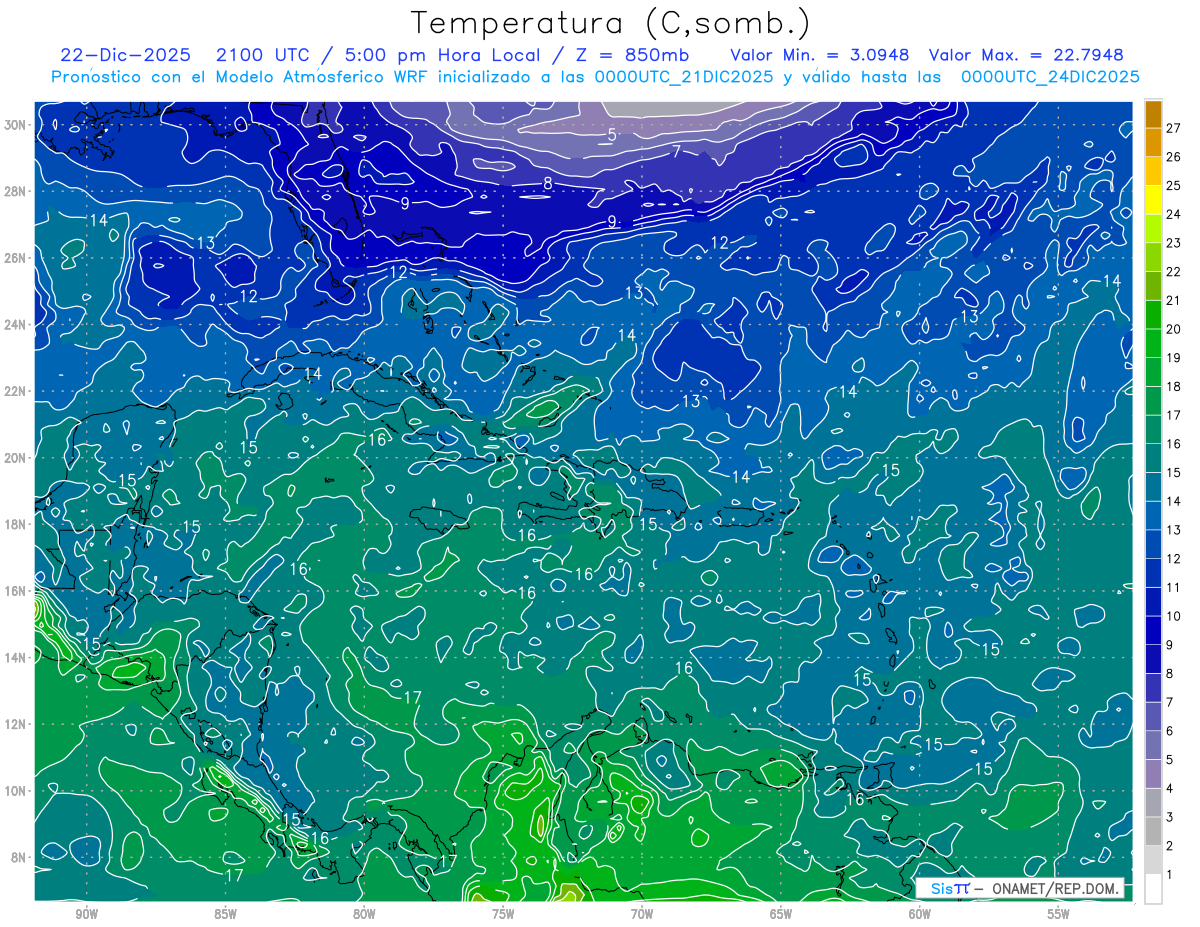
Task: Click "Valor Max. = 22.7948" text
Action: click(1025, 55)
